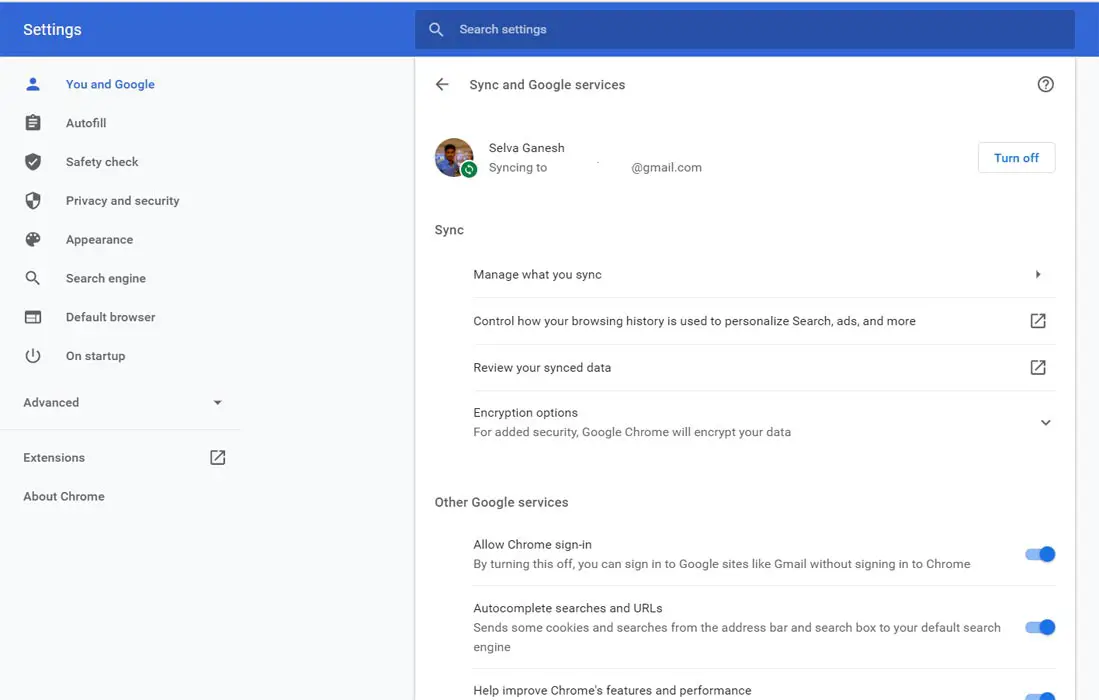The image size is (1099, 700).
Task: Click Manage what you sync row
Action: (764, 275)
